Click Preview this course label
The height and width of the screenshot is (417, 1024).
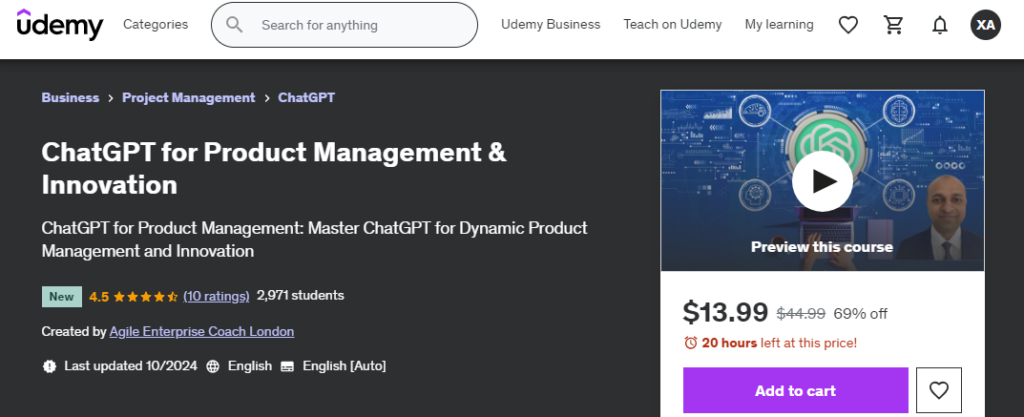tap(822, 247)
